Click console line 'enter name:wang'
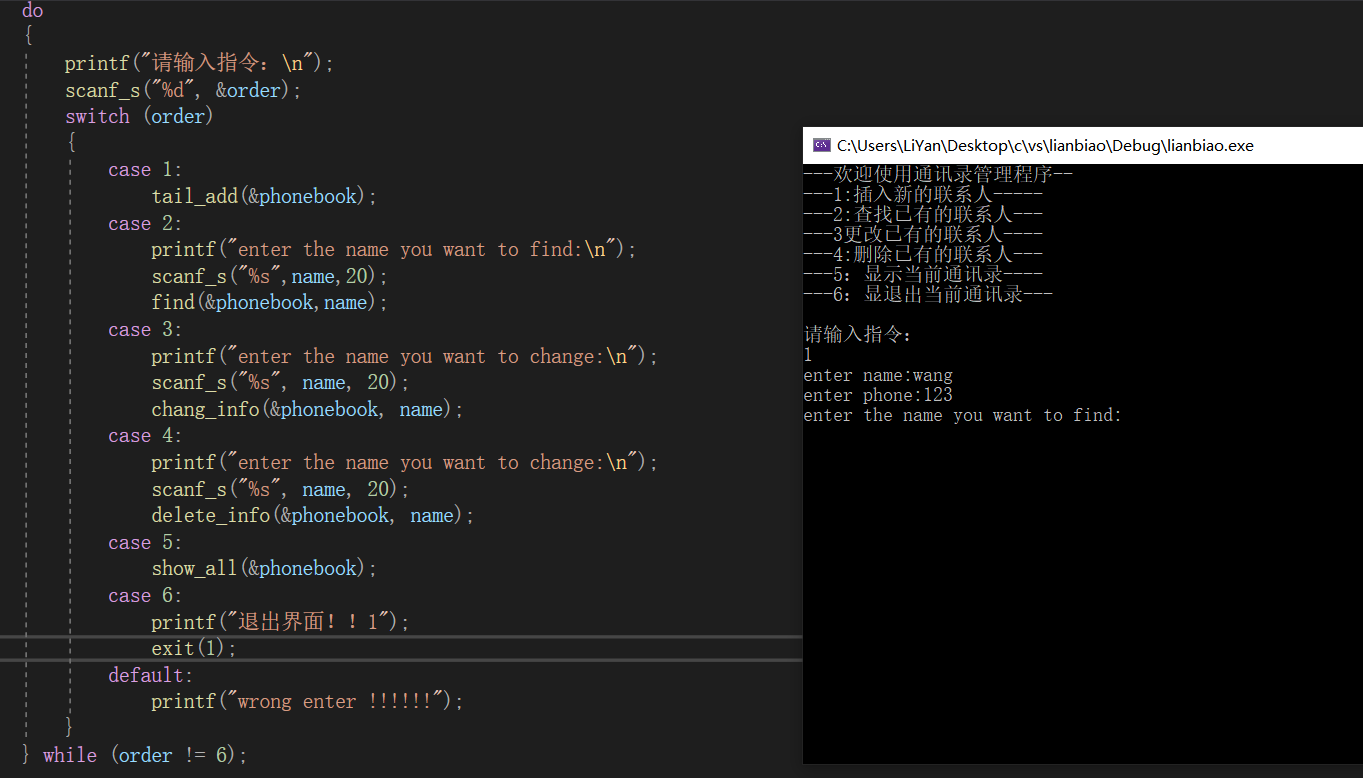The height and width of the screenshot is (778, 1363). 878,375
